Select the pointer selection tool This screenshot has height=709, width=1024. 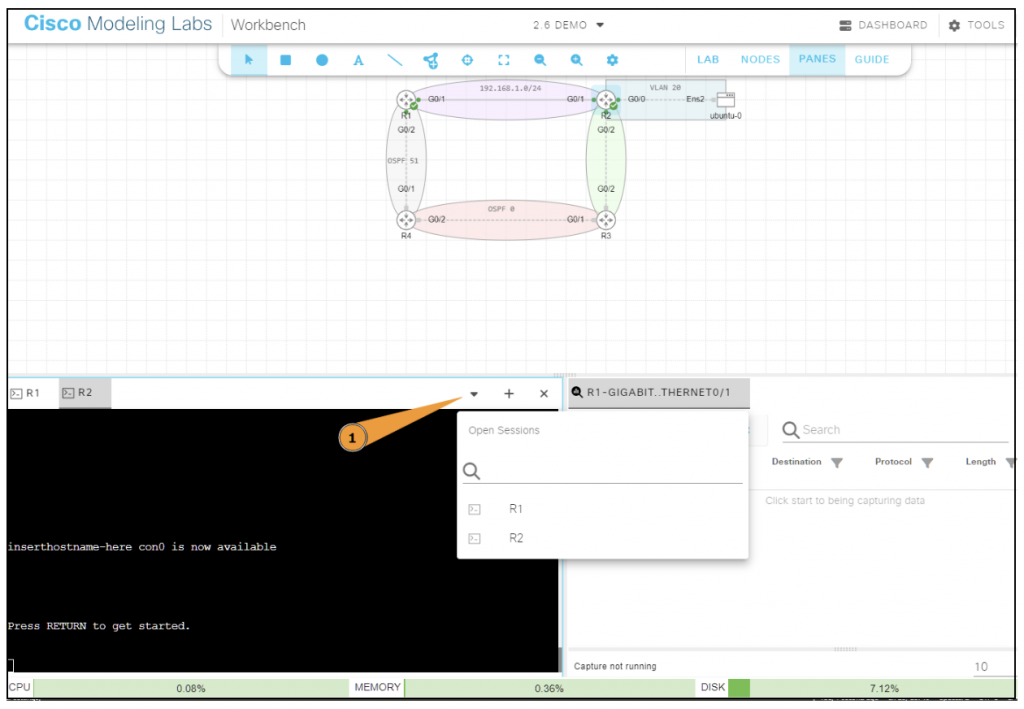click(x=248, y=60)
